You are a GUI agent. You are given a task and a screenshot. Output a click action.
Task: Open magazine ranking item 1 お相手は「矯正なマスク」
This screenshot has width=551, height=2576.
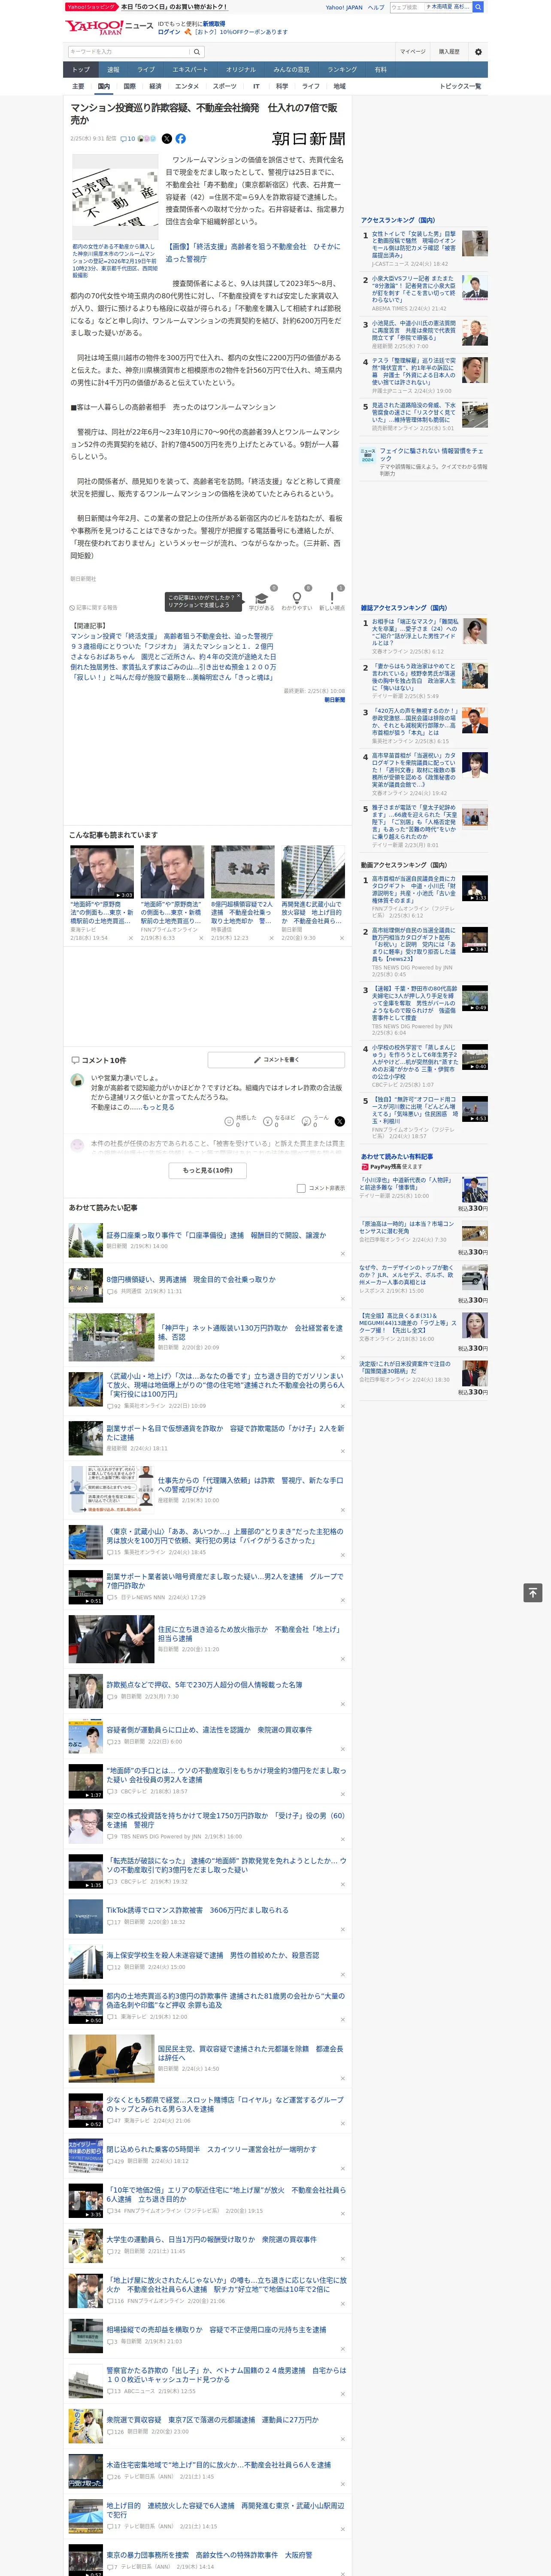(414, 632)
